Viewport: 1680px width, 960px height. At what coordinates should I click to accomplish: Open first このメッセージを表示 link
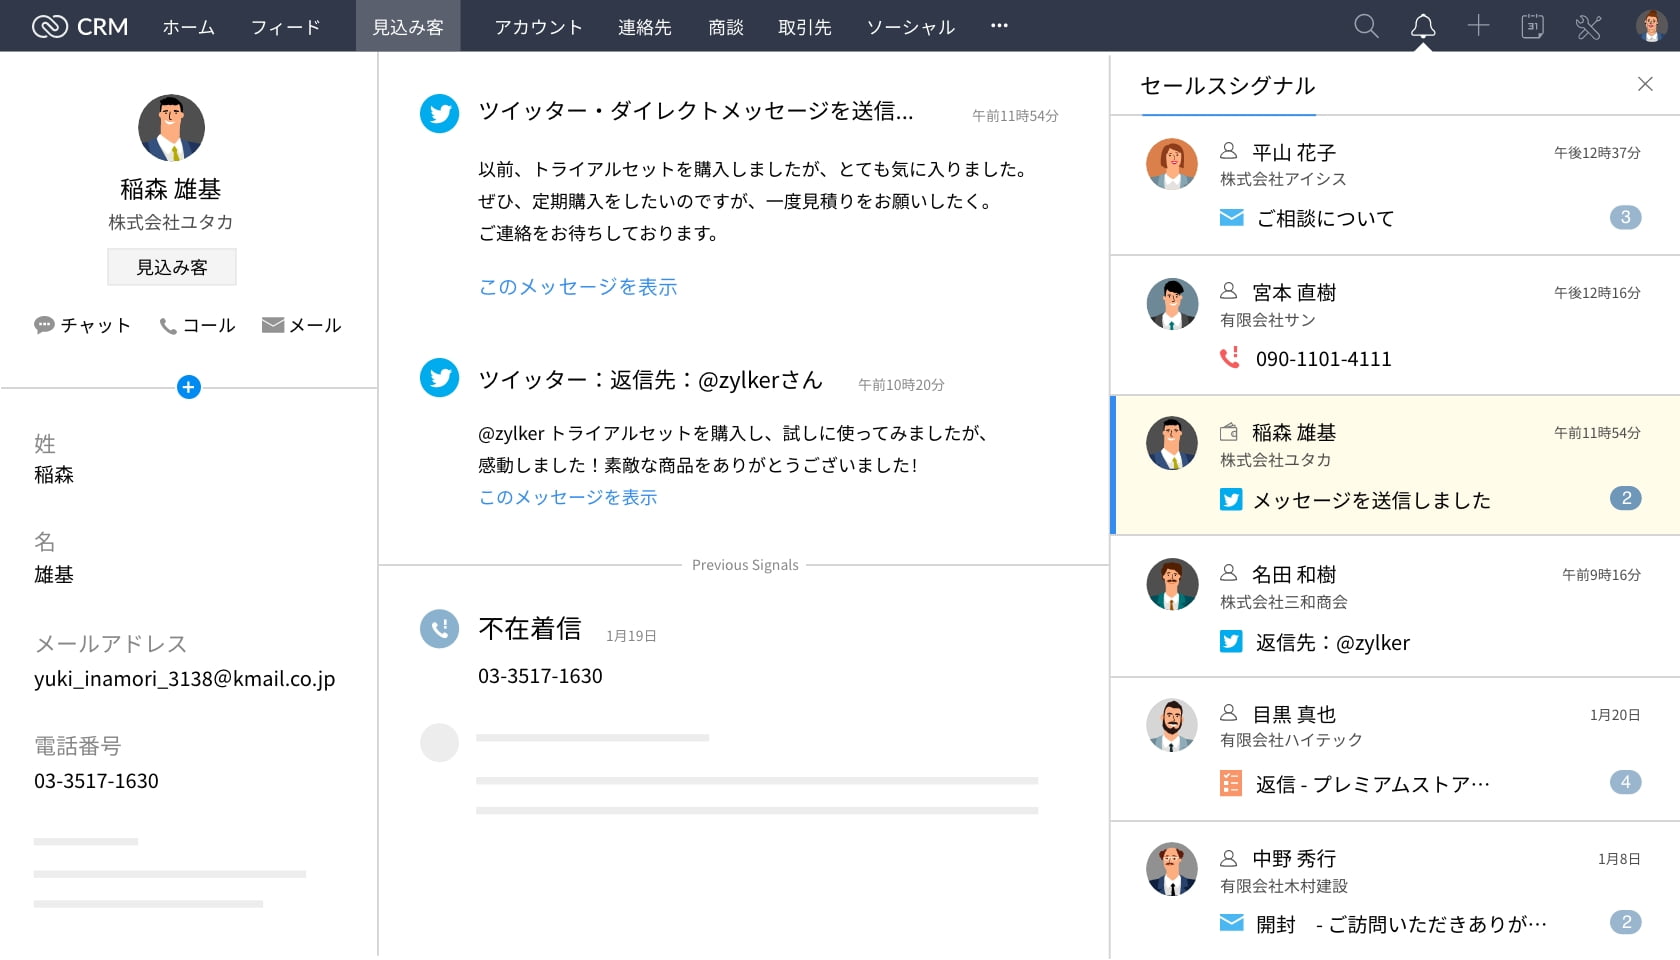coord(577,287)
